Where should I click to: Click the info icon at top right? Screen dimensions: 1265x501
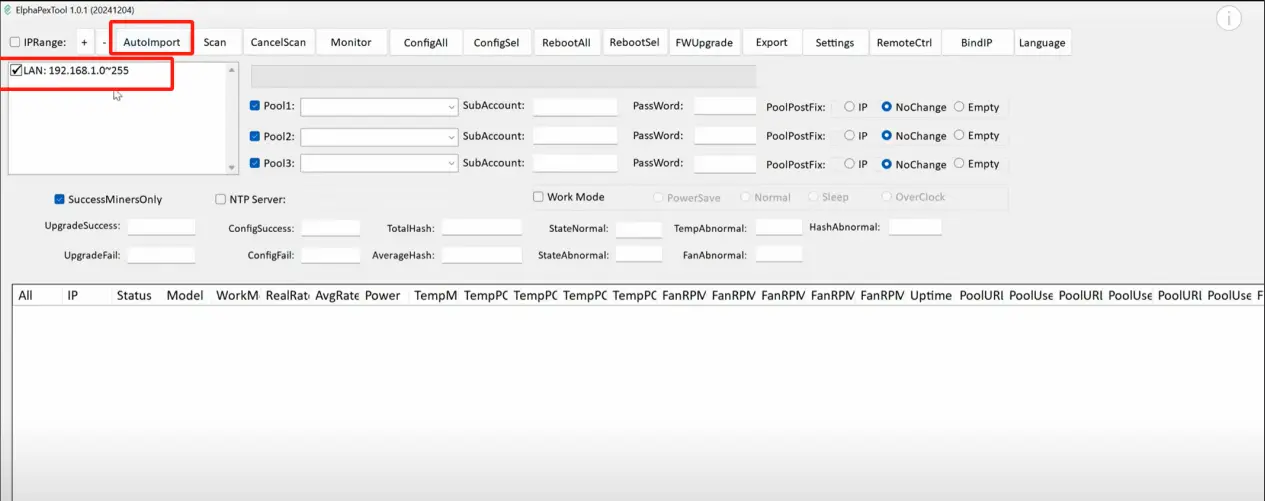pyautogui.click(x=1228, y=18)
